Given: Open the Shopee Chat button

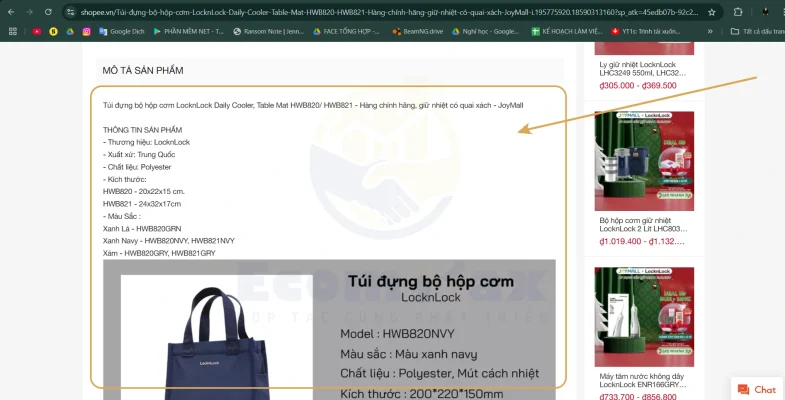Looking at the screenshot, I should coord(757,389).
